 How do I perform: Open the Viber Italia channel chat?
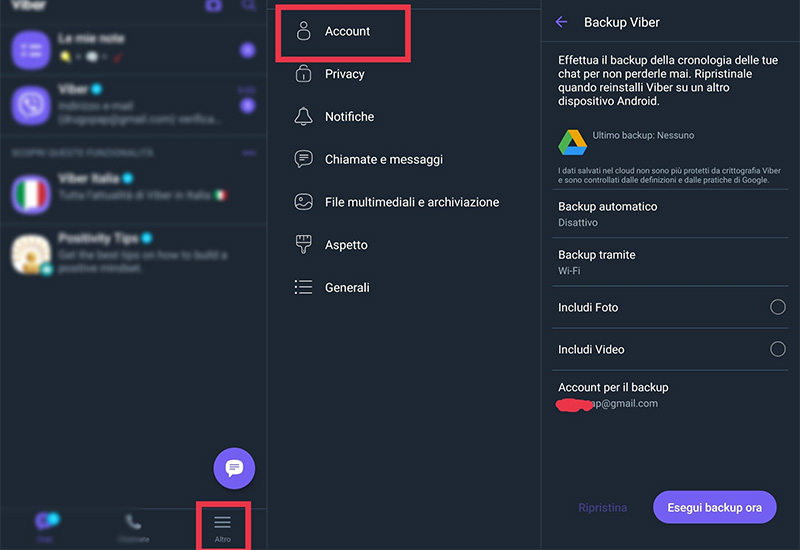pos(134,193)
